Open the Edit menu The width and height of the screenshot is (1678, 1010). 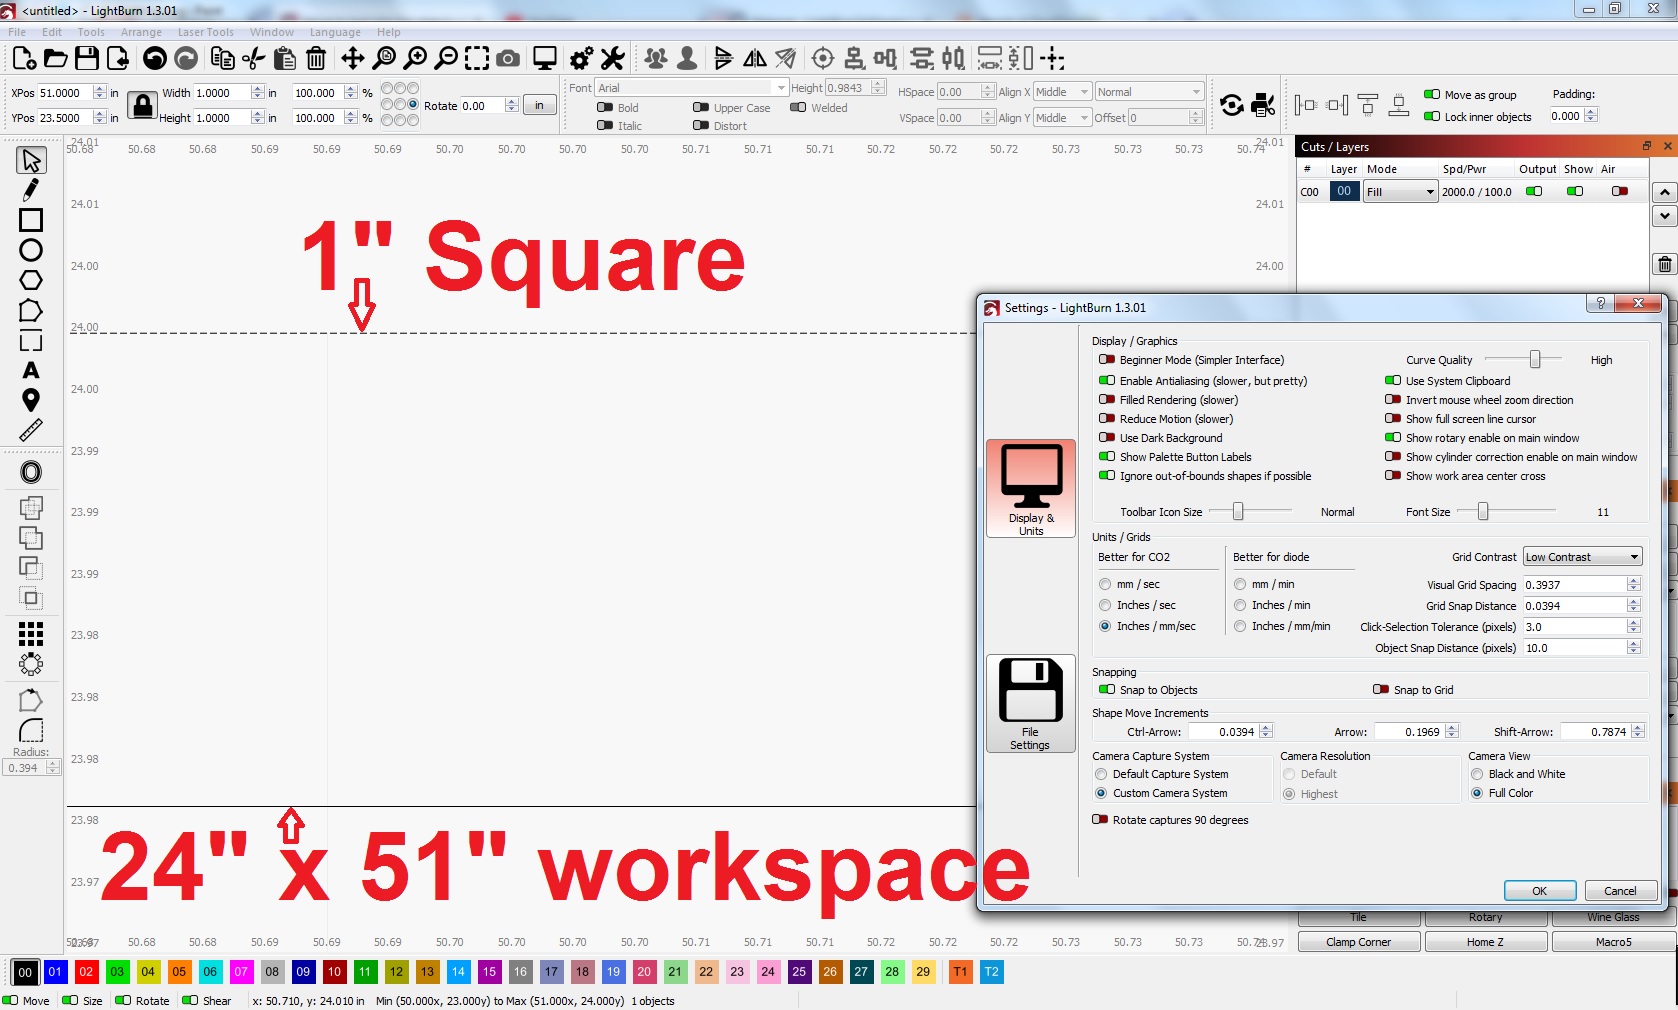pos(52,32)
